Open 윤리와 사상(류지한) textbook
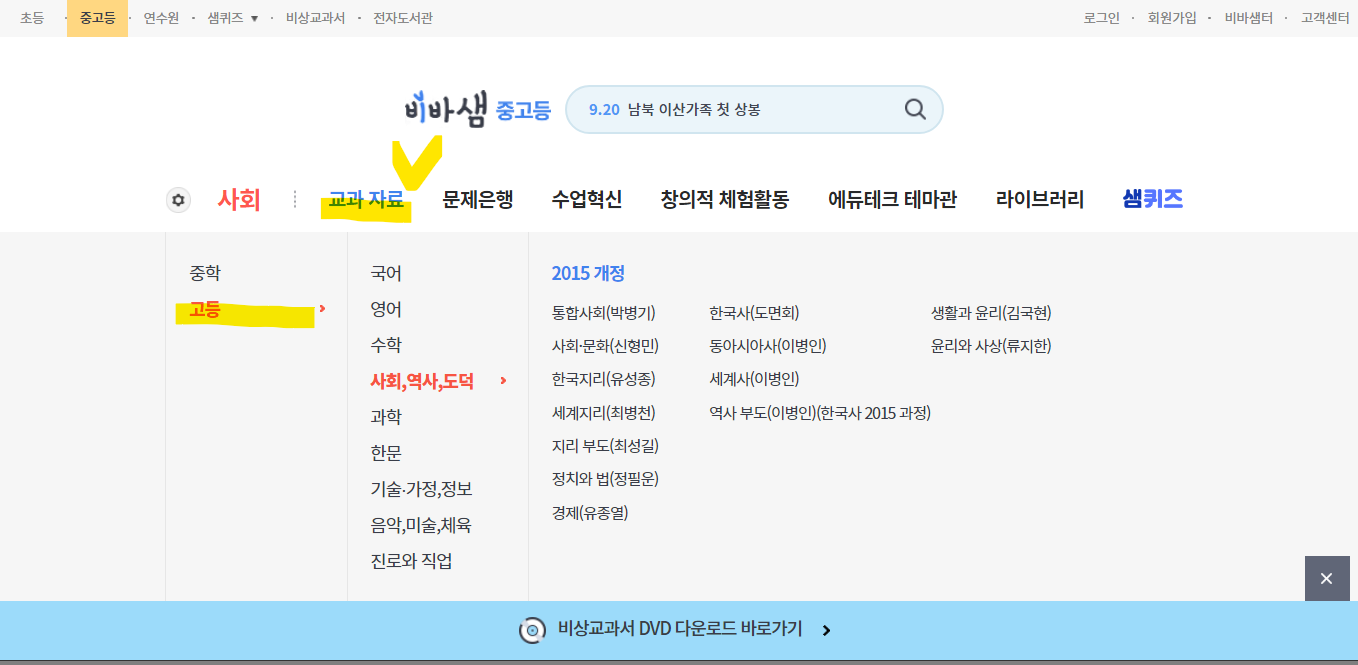 pyautogui.click(x=991, y=346)
